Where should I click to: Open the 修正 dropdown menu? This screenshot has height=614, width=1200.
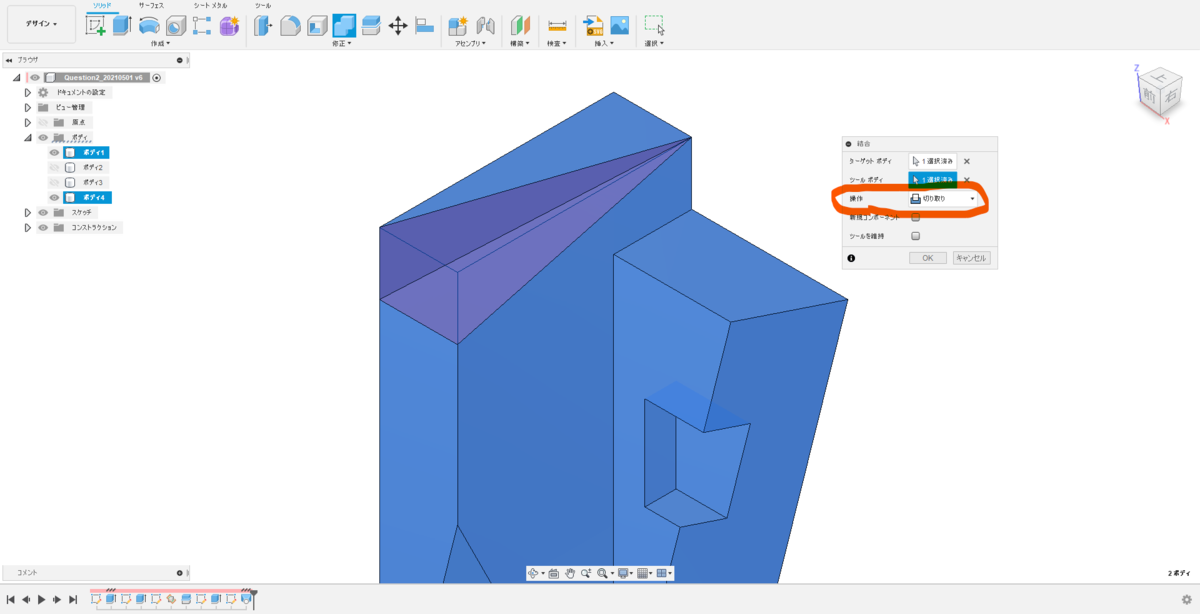[x=344, y=44]
